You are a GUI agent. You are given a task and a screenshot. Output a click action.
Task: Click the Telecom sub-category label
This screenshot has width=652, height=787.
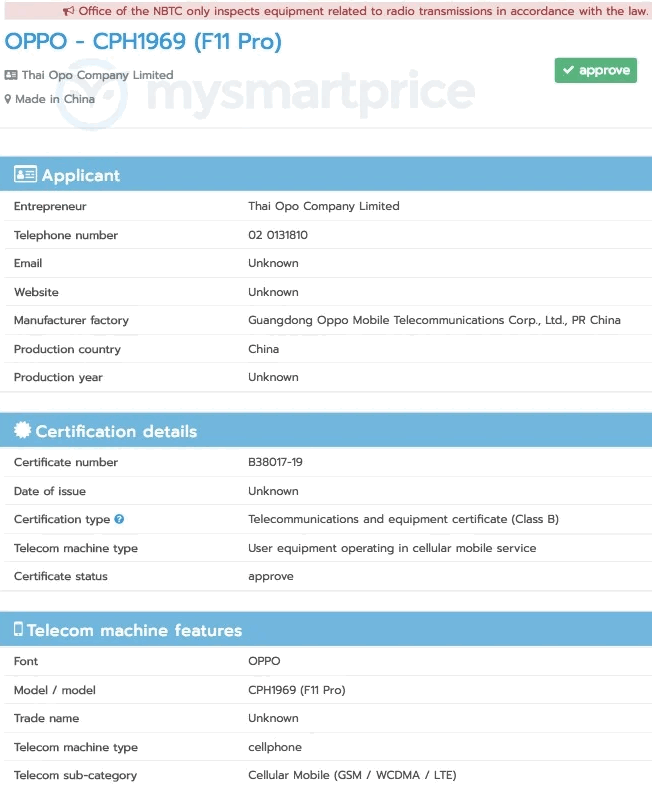(75, 775)
